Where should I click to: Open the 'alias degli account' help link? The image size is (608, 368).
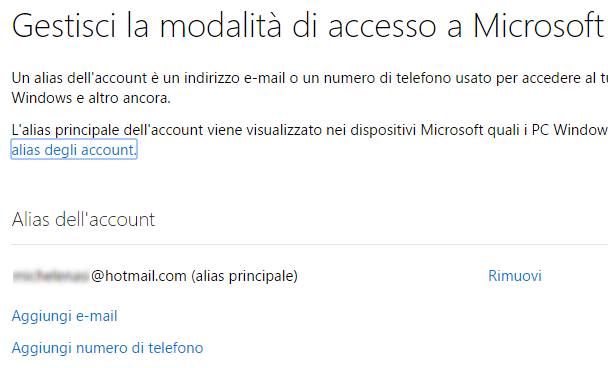coord(74,150)
